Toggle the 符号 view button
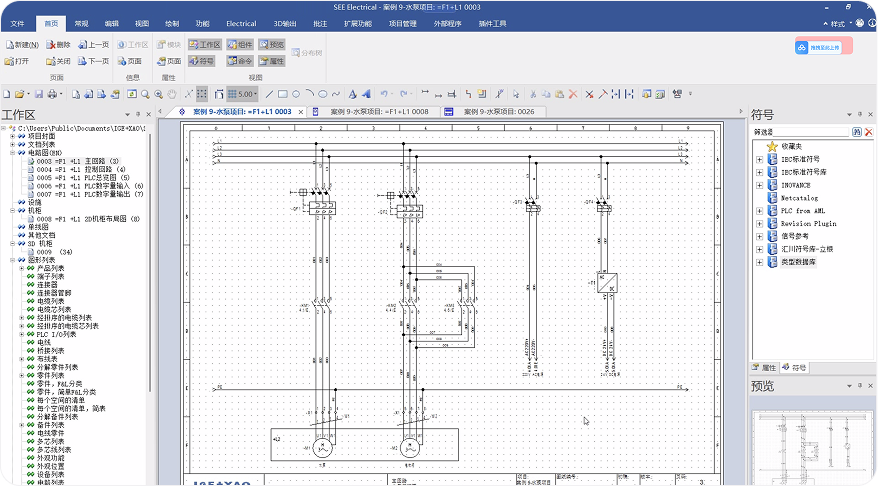The width and height of the screenshot is (878, 486). click(202, 61)
